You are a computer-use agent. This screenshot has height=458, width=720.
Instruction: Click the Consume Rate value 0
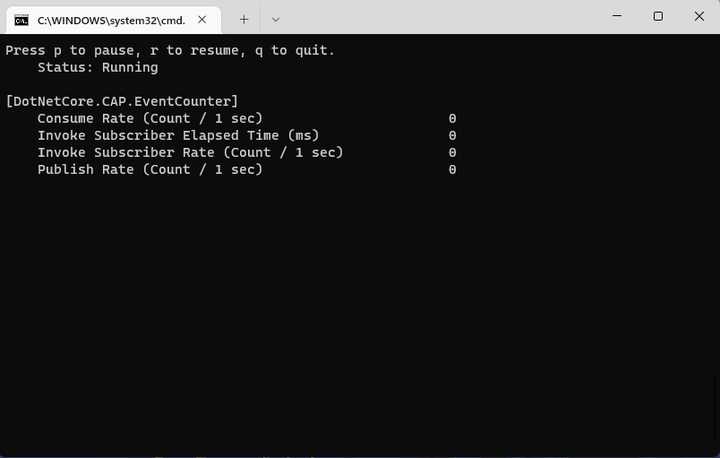pyautogui.click(x=452, y=118)
